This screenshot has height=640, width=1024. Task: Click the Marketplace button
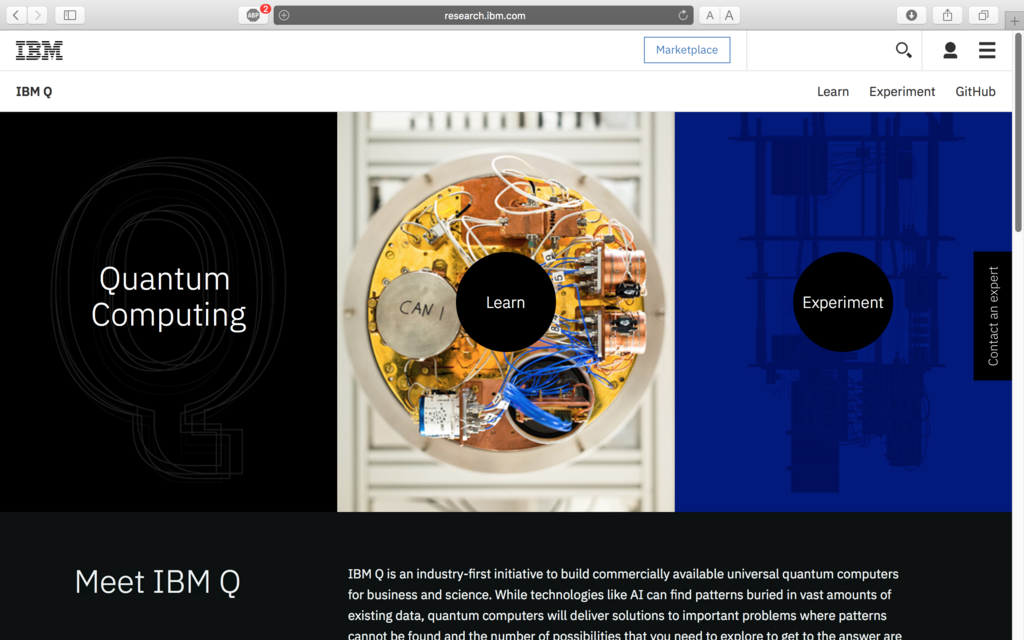pos(687,50)
